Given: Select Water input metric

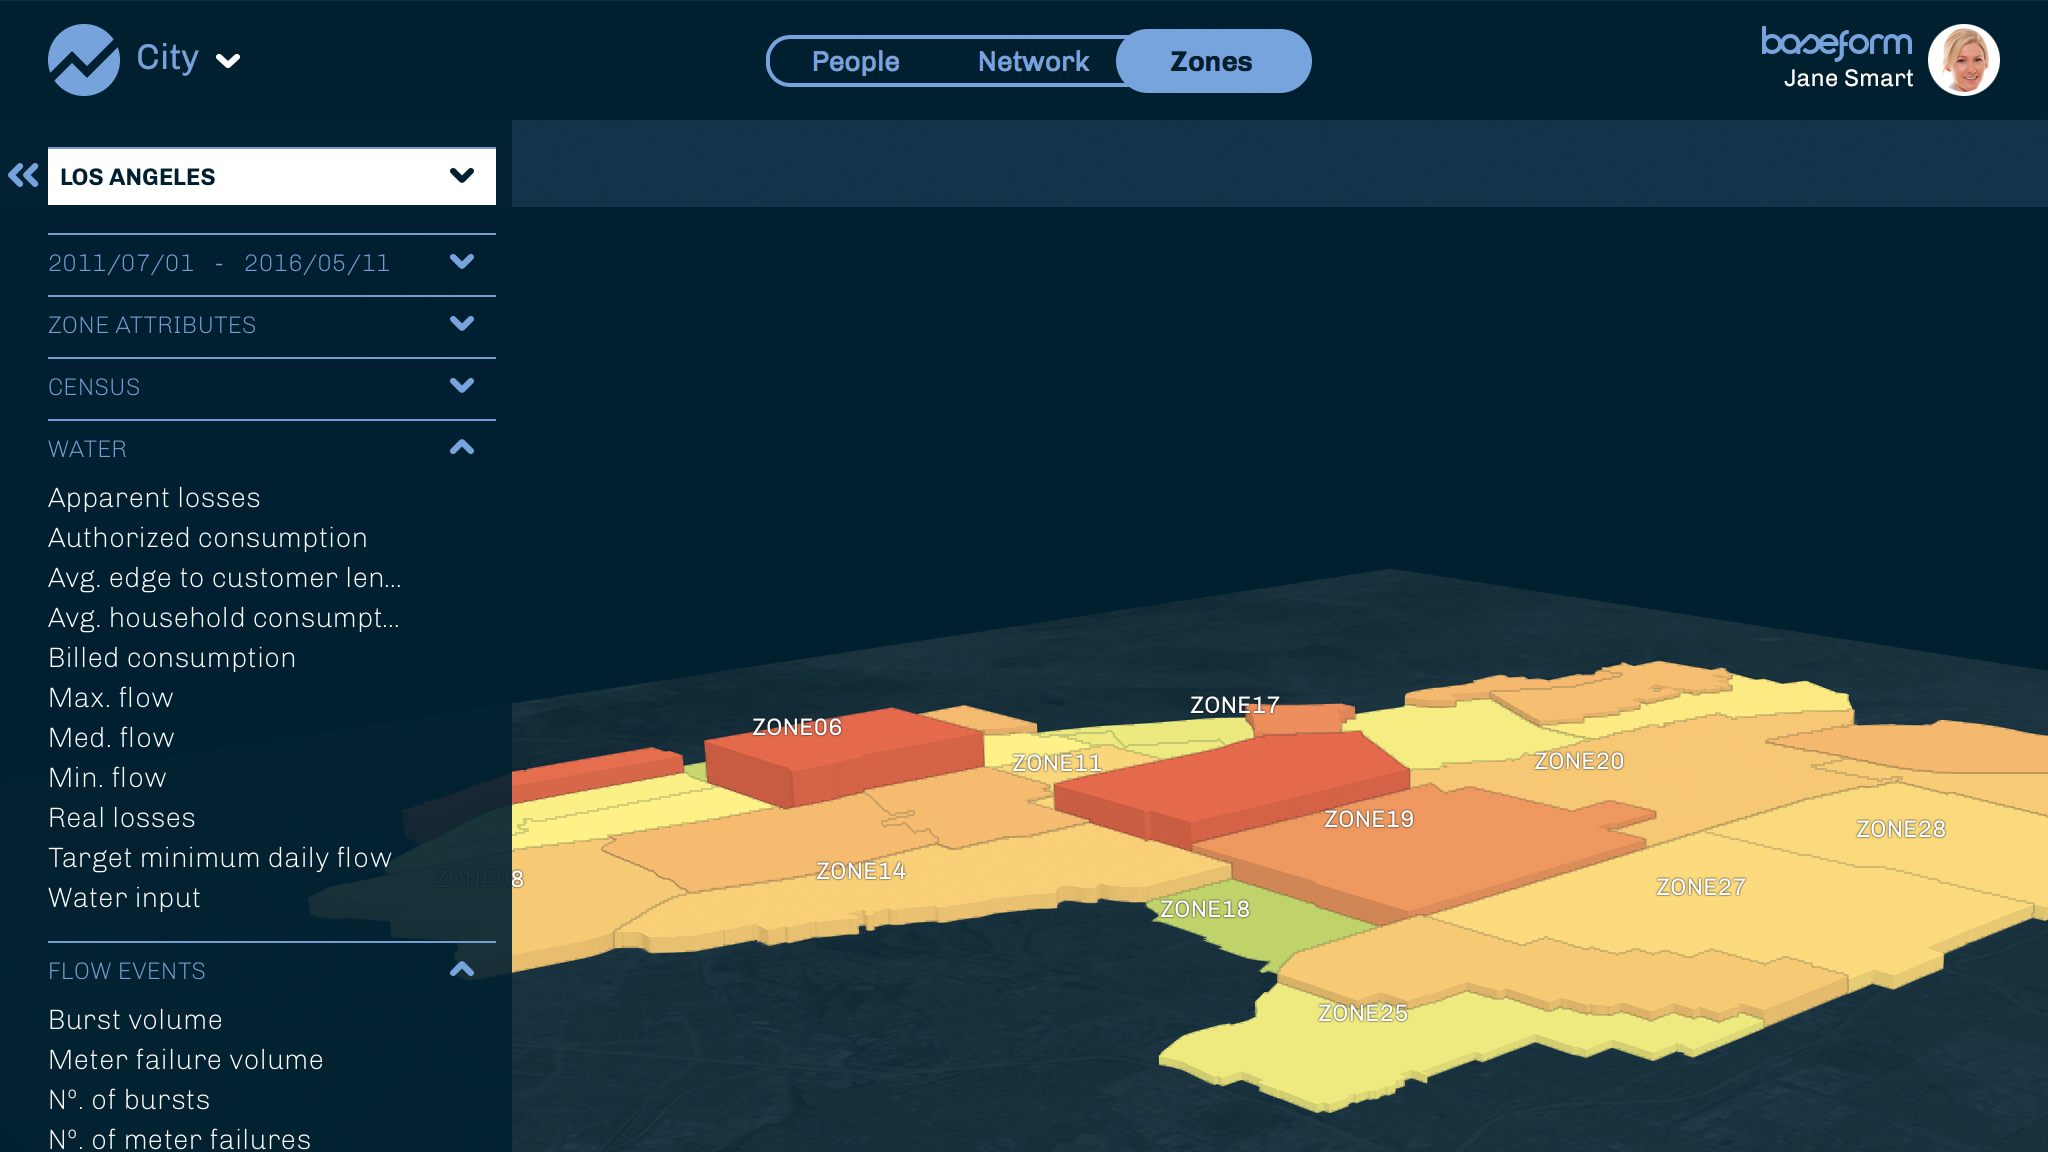Looking at the screenshot, I should (x=124, y=898).
